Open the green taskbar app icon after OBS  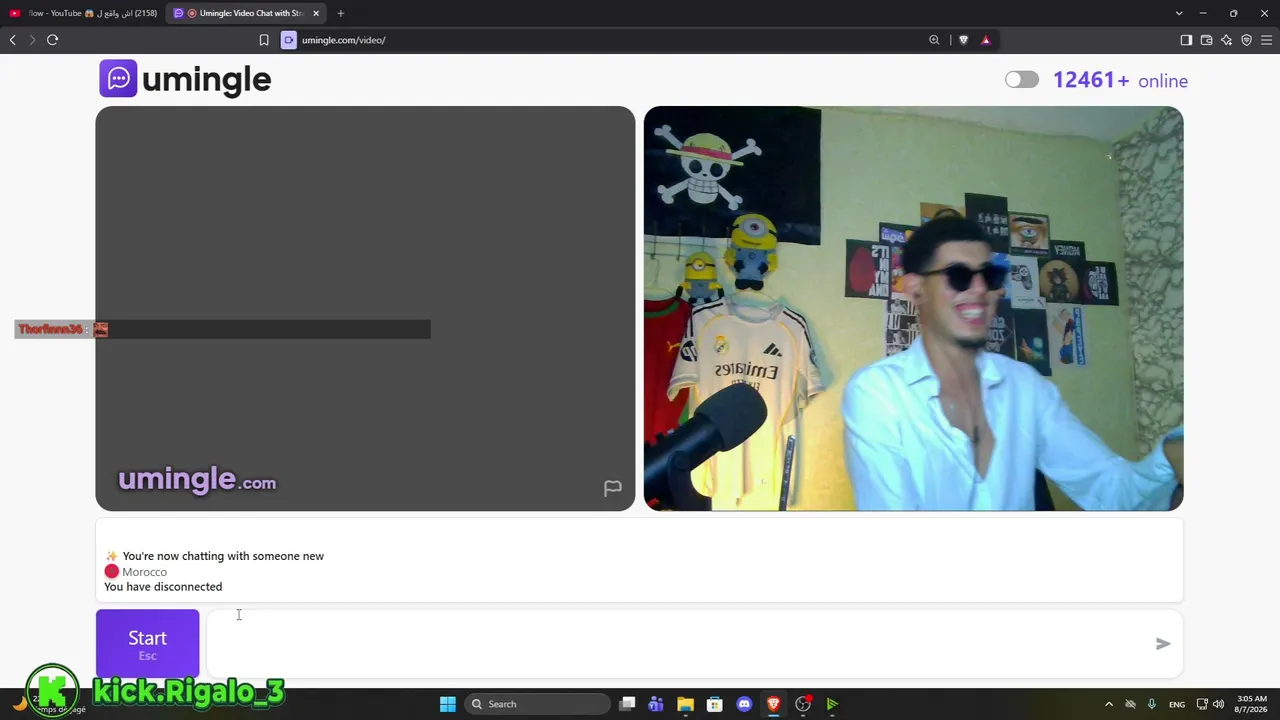pos(832,704)
